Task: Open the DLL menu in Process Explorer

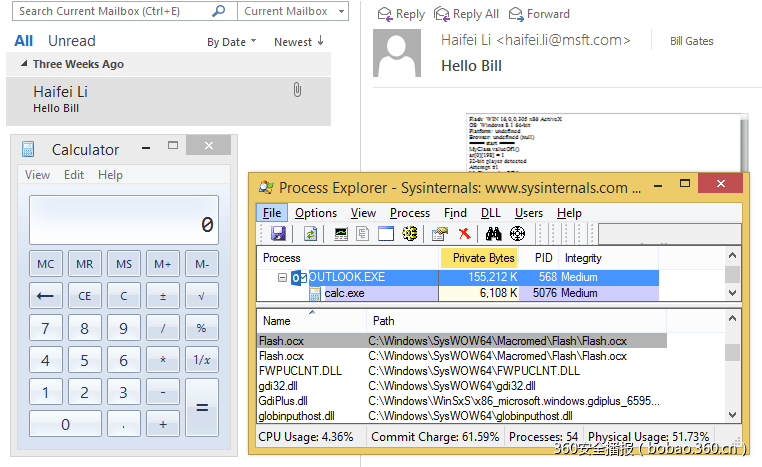Action: (x=490, y=213)
